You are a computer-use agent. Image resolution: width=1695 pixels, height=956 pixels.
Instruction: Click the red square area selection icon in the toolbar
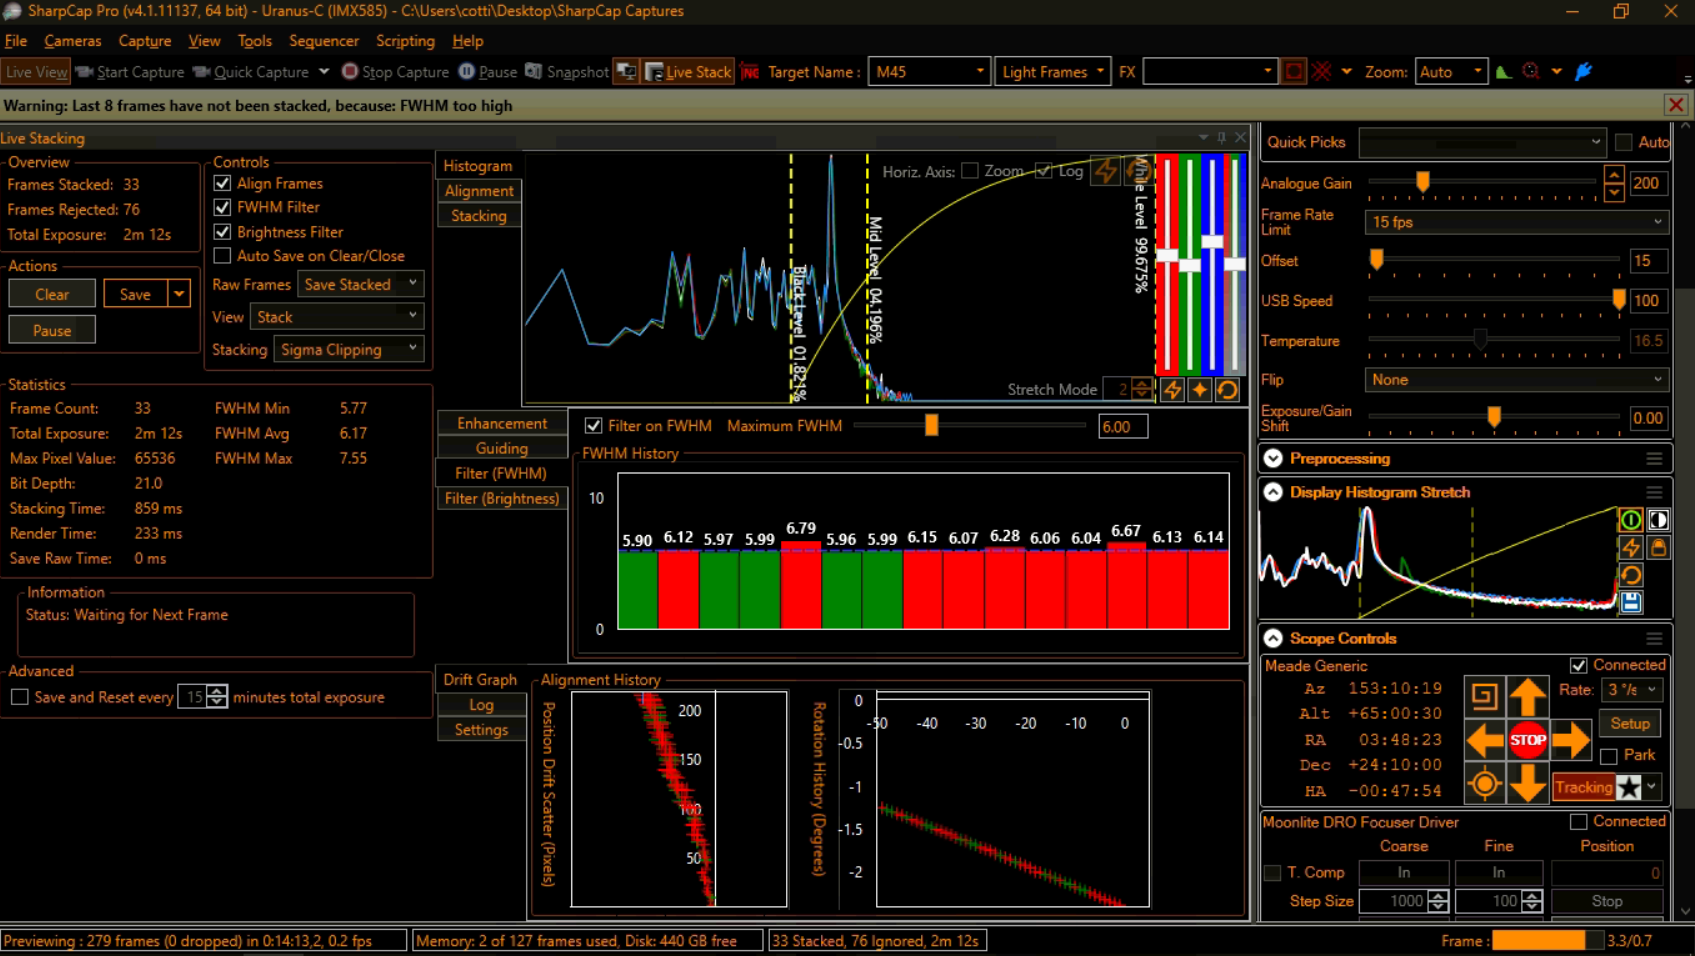(1294, 72)
